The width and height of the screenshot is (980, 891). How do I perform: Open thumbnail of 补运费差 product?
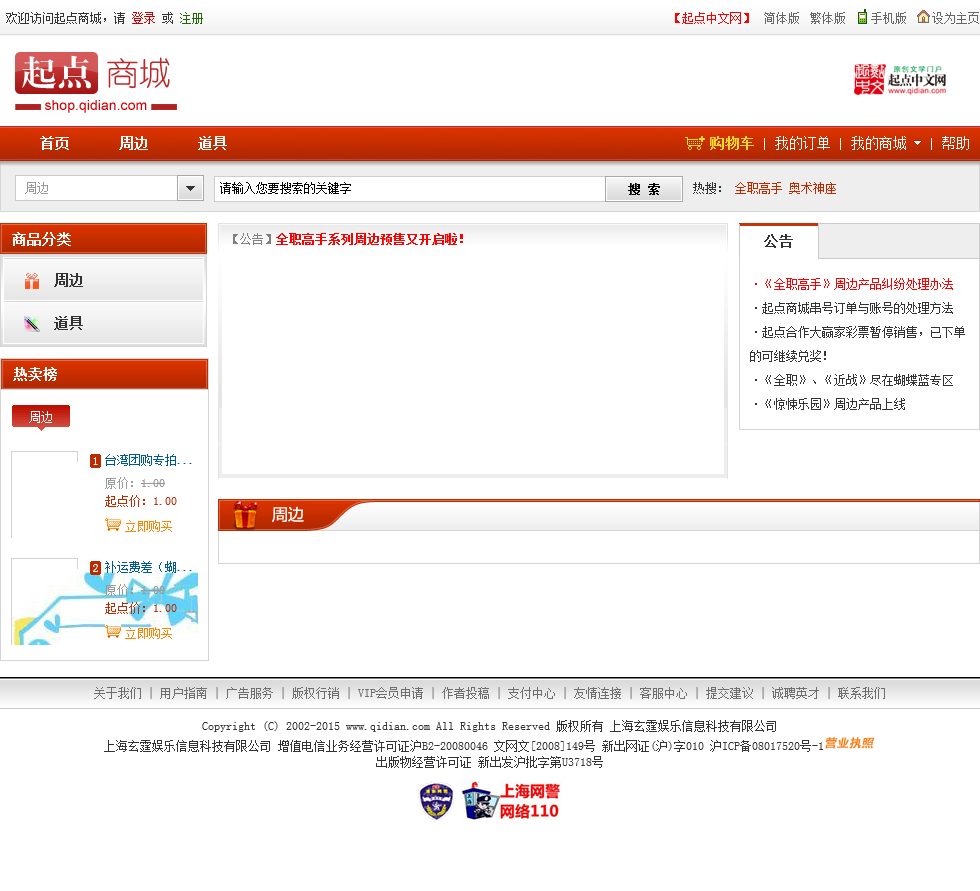(45, 602)
